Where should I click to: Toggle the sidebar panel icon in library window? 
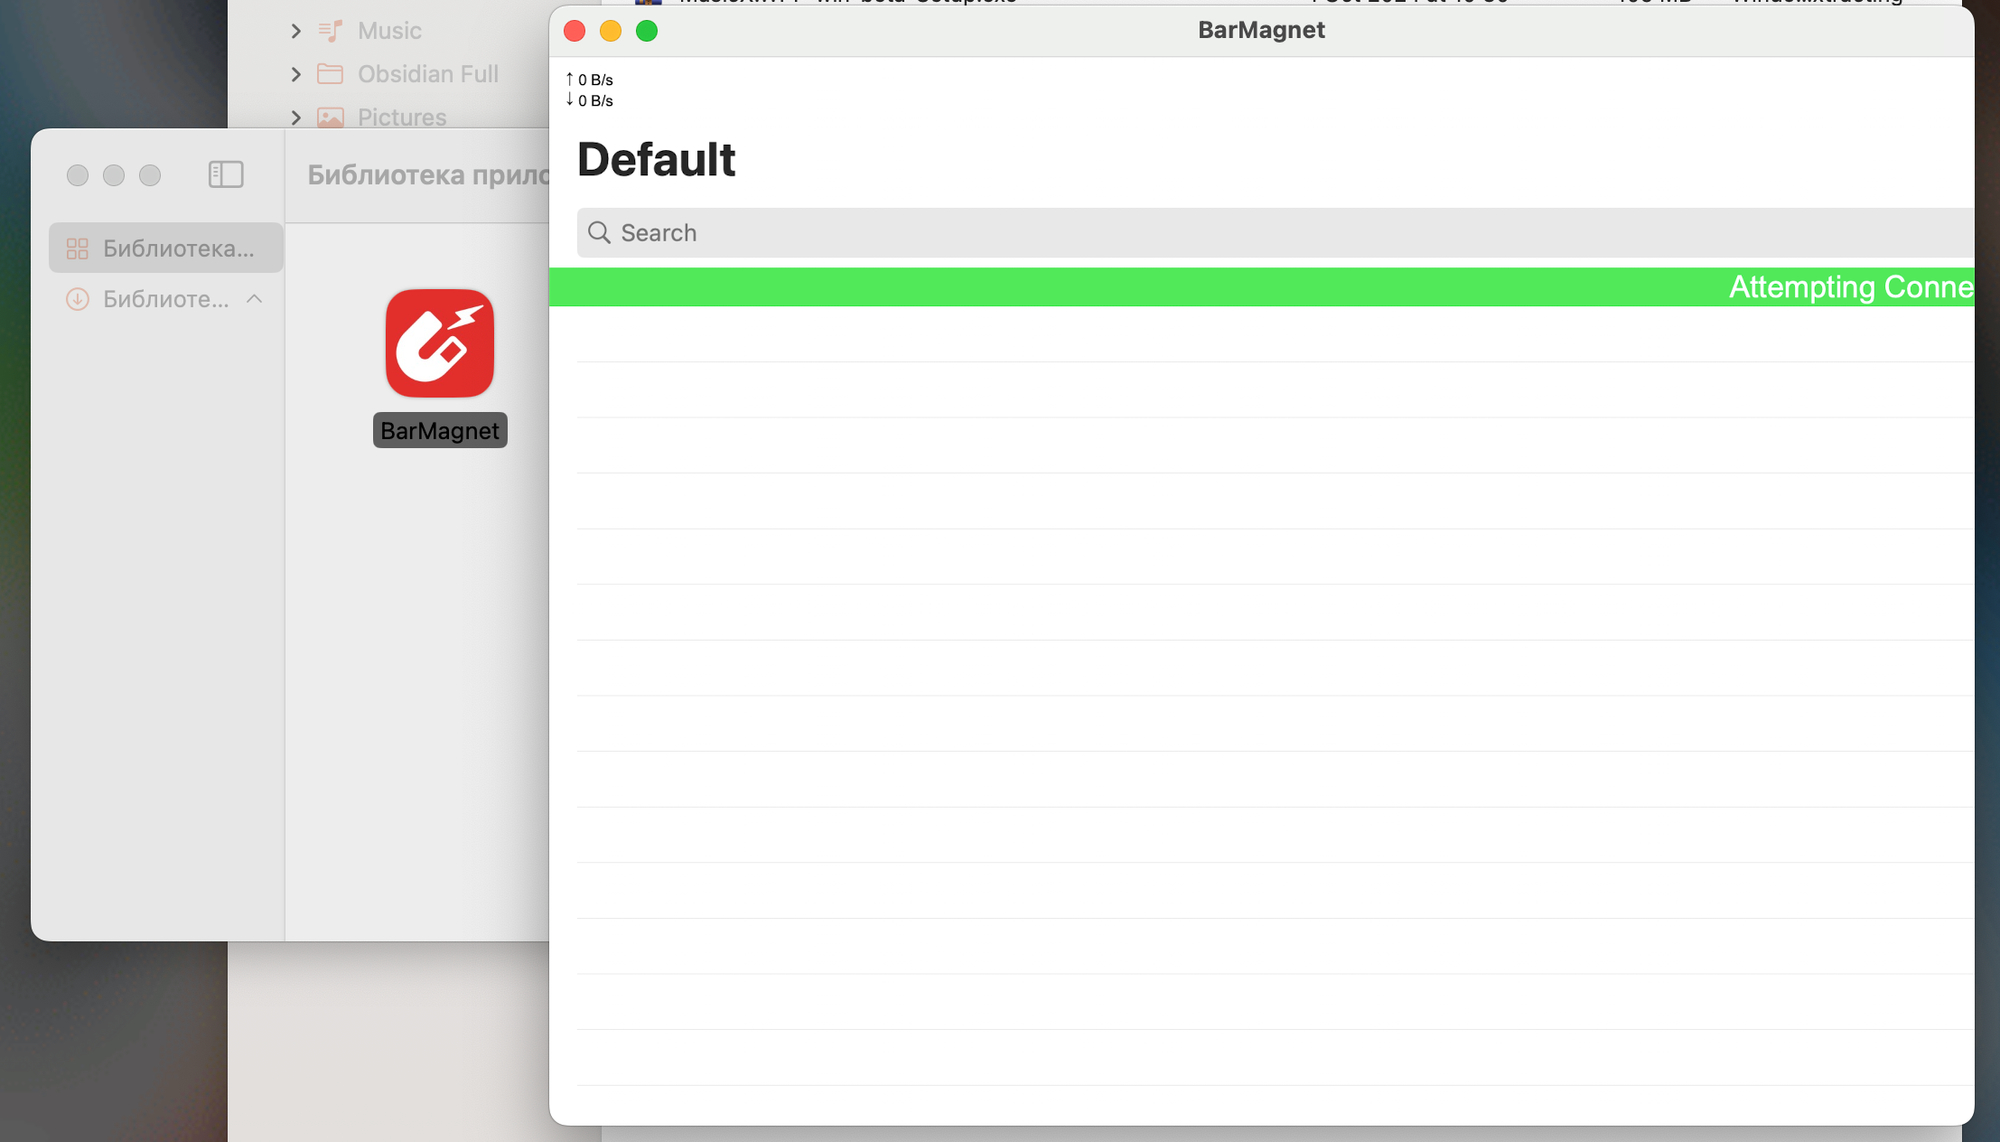click(226, 174)
